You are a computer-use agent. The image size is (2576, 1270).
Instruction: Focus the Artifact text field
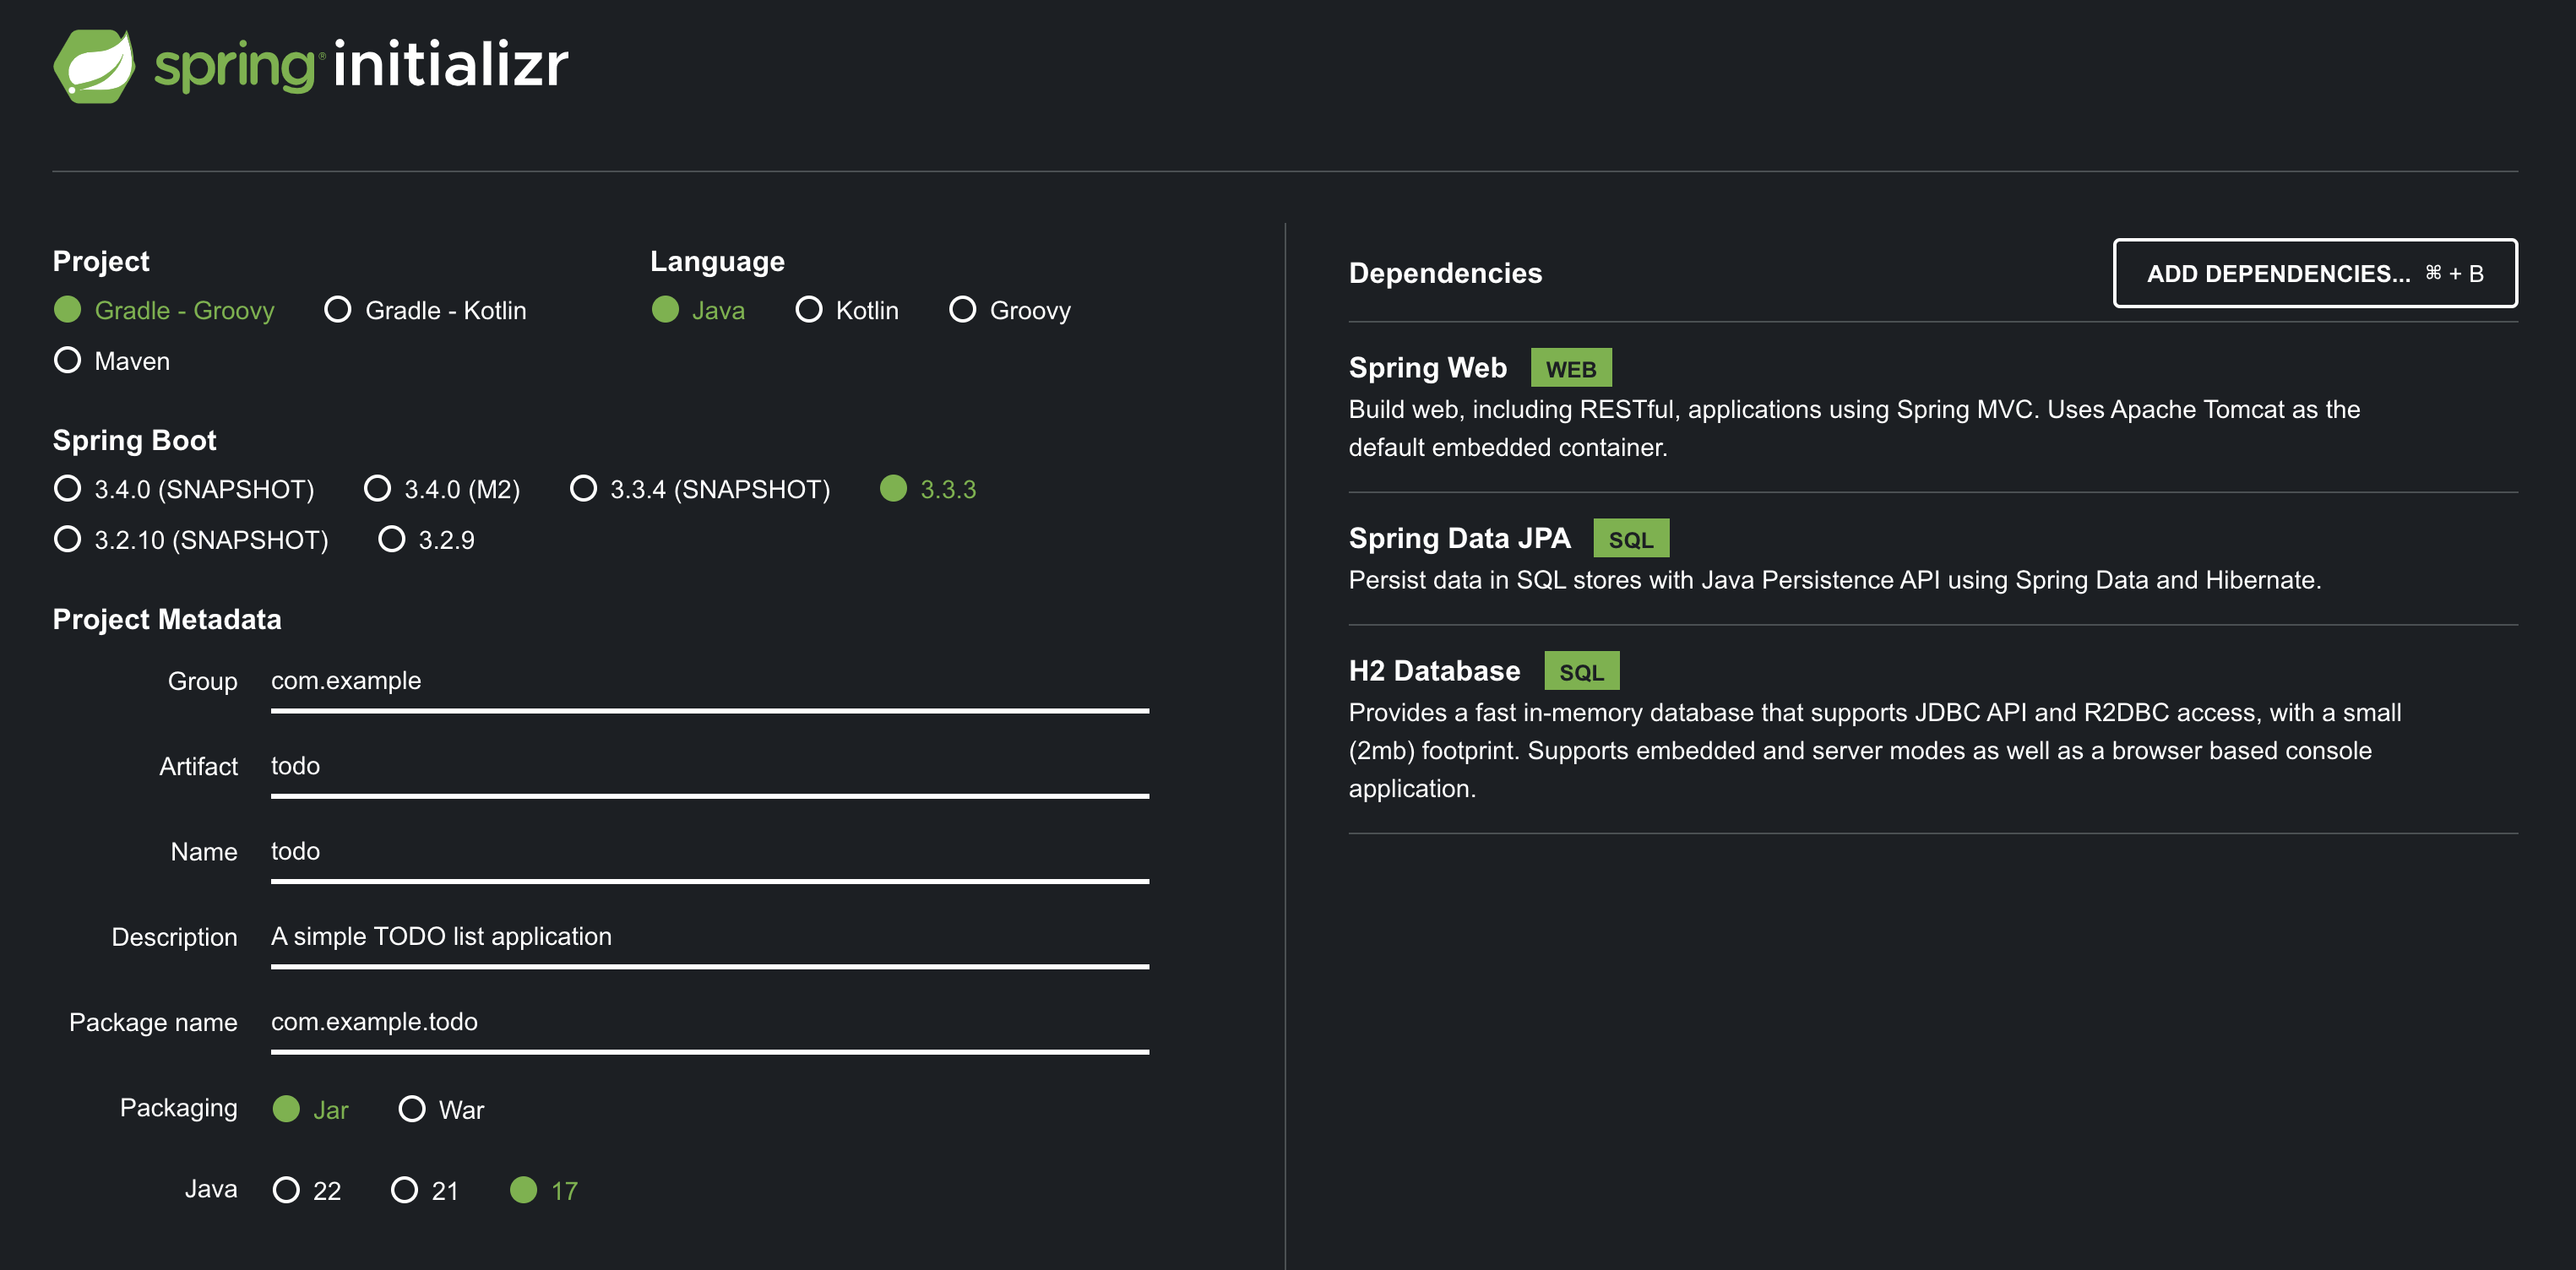pos(709,766)
